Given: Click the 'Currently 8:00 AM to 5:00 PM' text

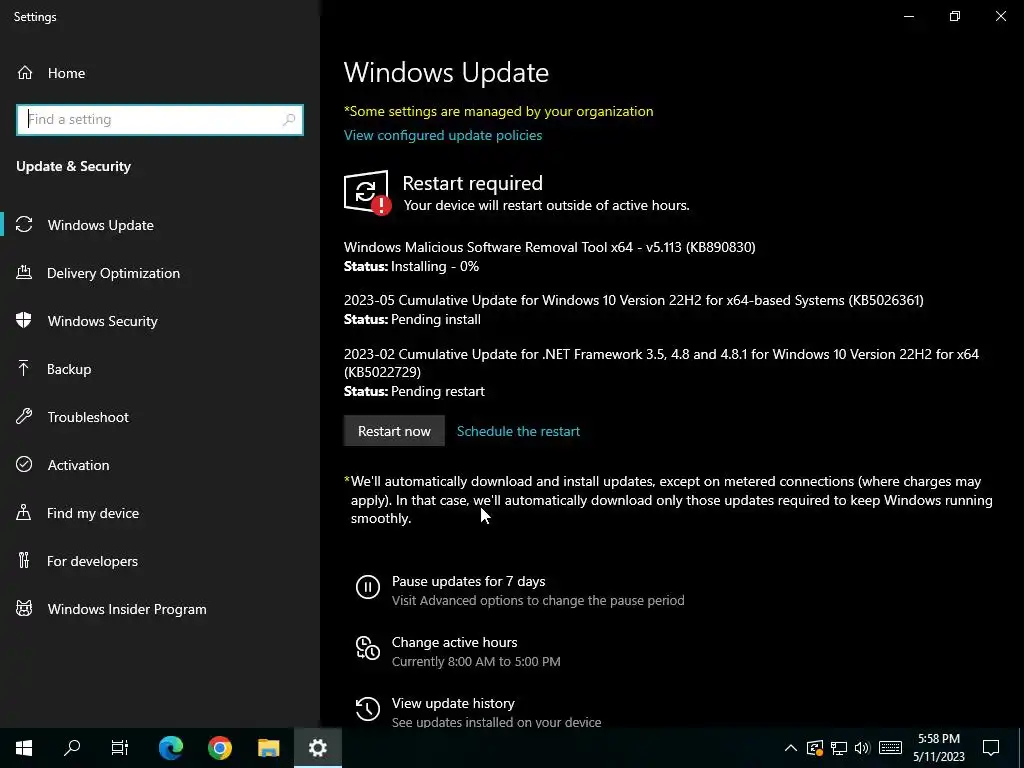Looking at the screenshot, I should pyautogui.click(x=476, y=662).
